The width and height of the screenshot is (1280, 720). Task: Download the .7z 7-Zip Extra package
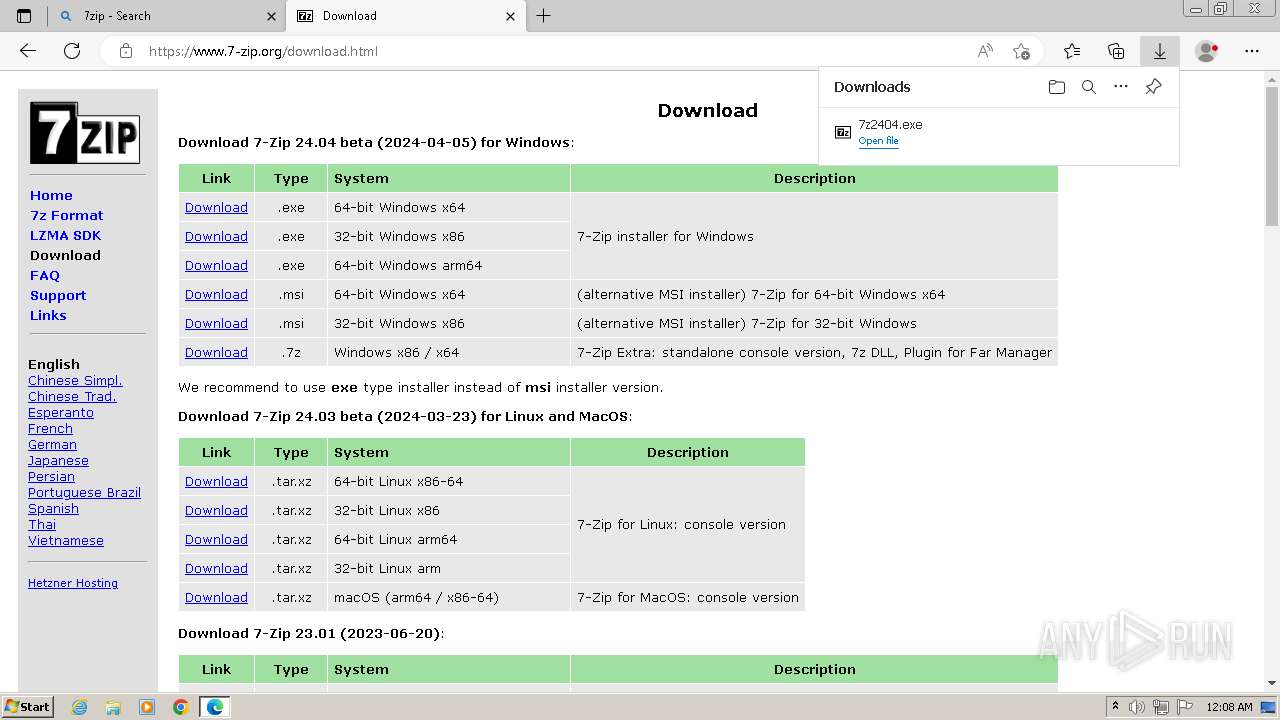(216, 352)
